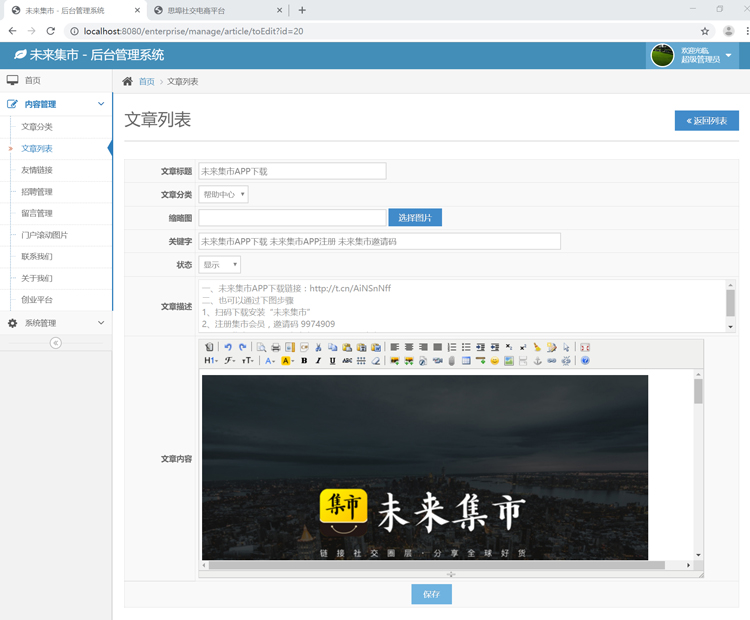The width and height of the screenshot is (750, 620).
Task: Click the 选择图片 button
Action: [x=415, y=217]
